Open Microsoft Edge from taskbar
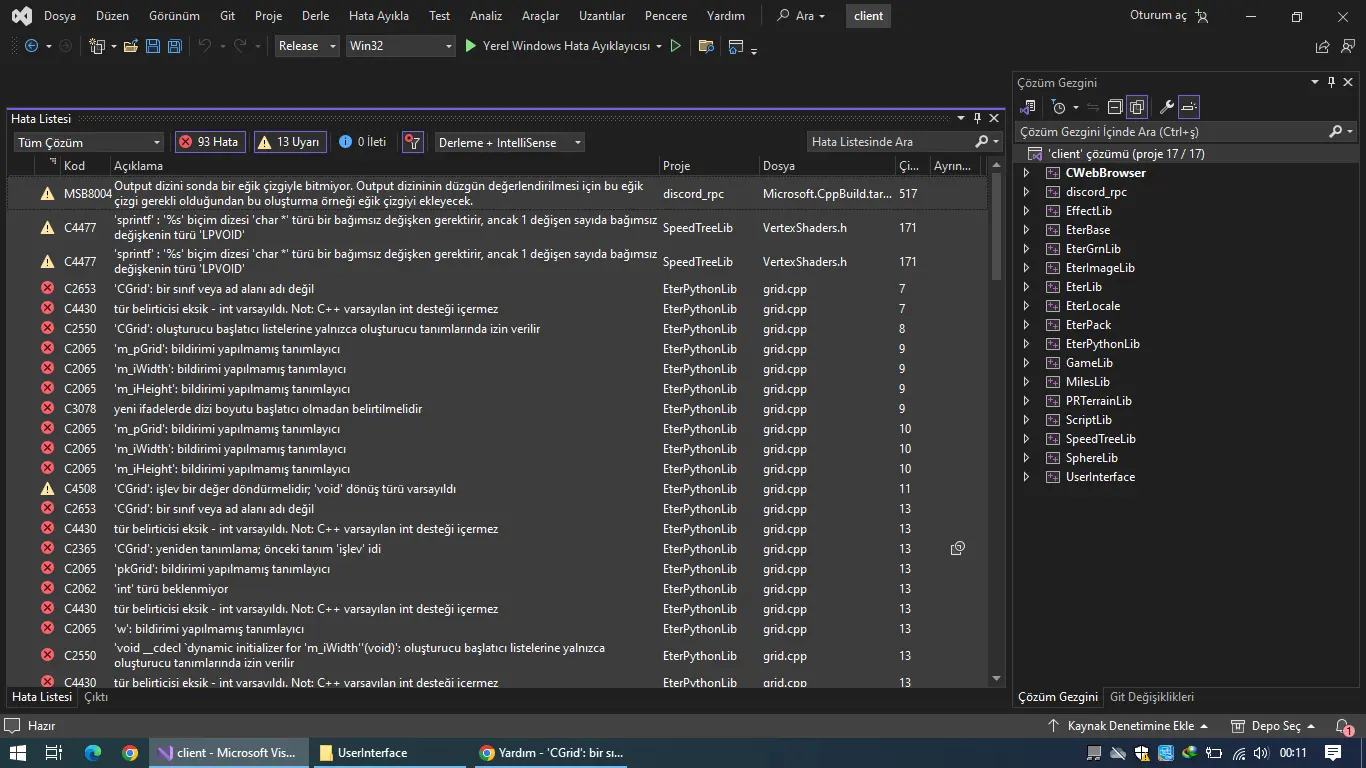The image size is (1366, 768). 93,753
